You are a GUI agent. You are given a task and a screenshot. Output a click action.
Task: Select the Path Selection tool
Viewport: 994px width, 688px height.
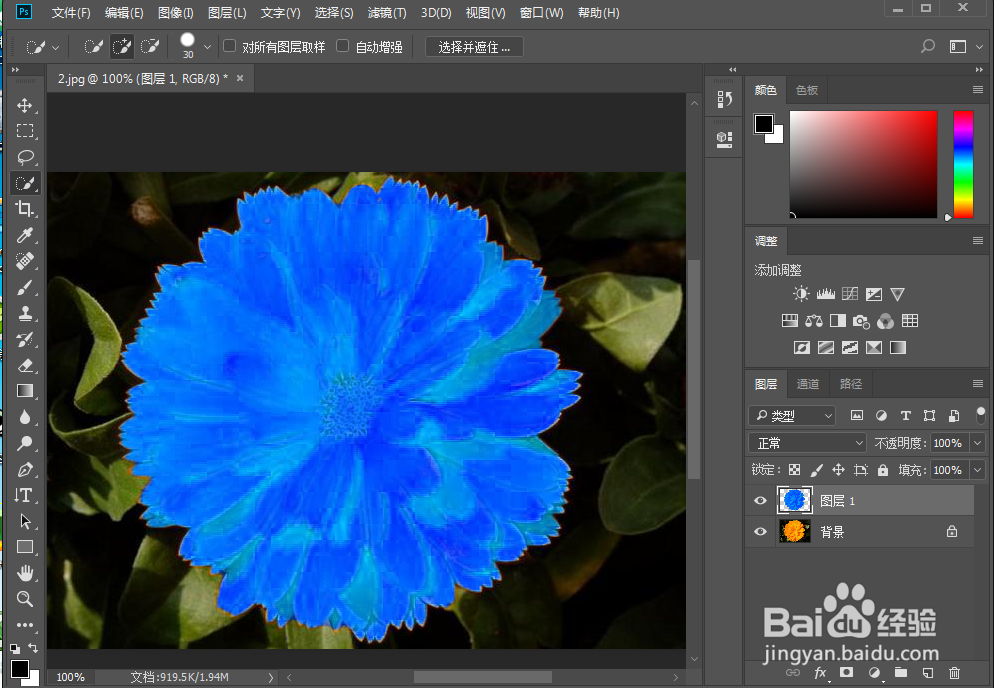click(25, 521)
